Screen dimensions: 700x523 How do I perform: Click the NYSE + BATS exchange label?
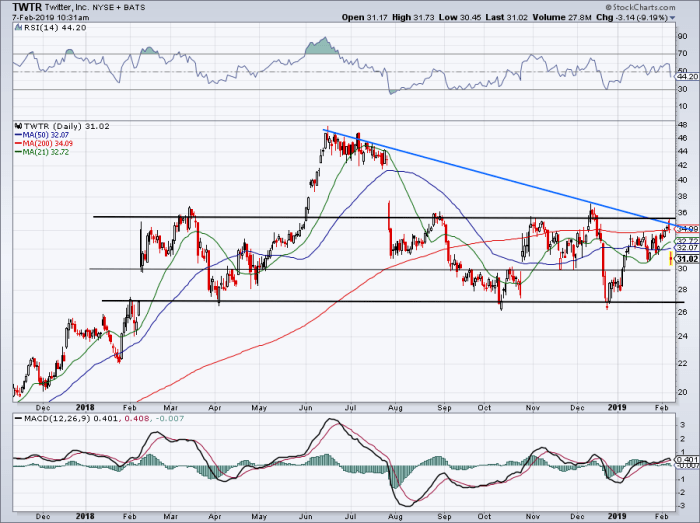117,8
